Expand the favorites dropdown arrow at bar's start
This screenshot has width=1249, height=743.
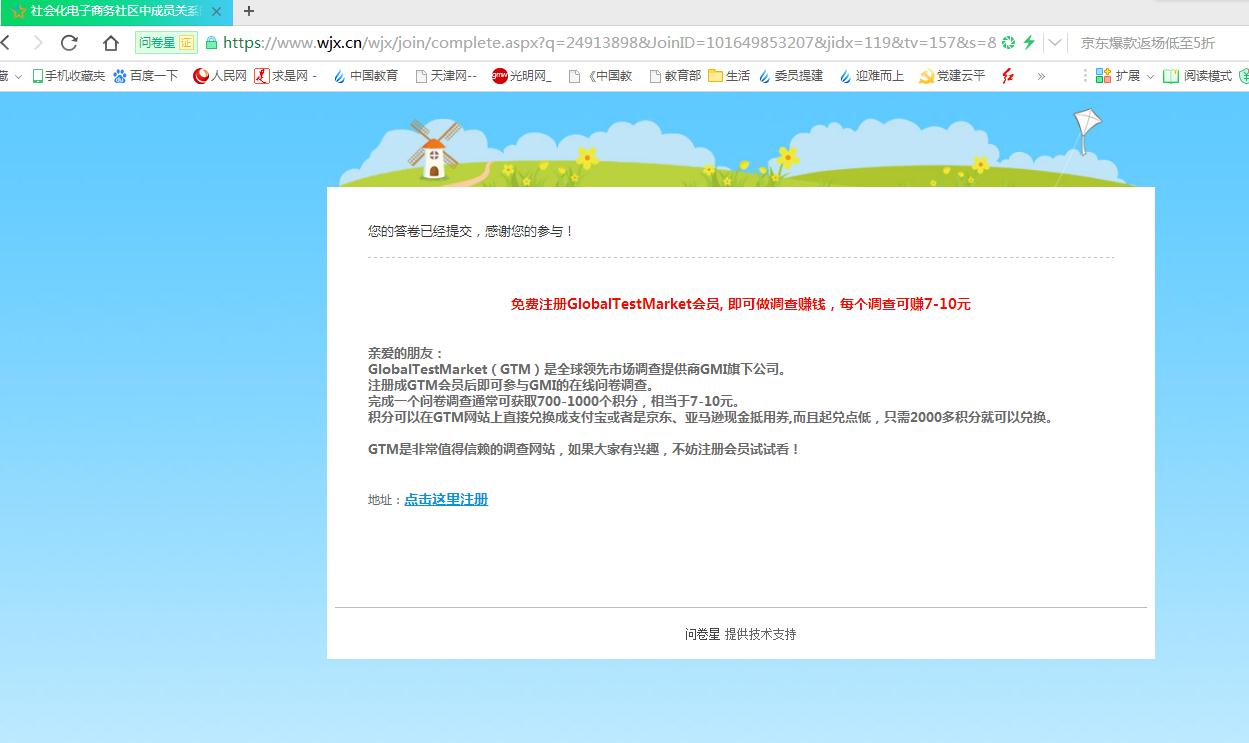click(x=17, y=75)
